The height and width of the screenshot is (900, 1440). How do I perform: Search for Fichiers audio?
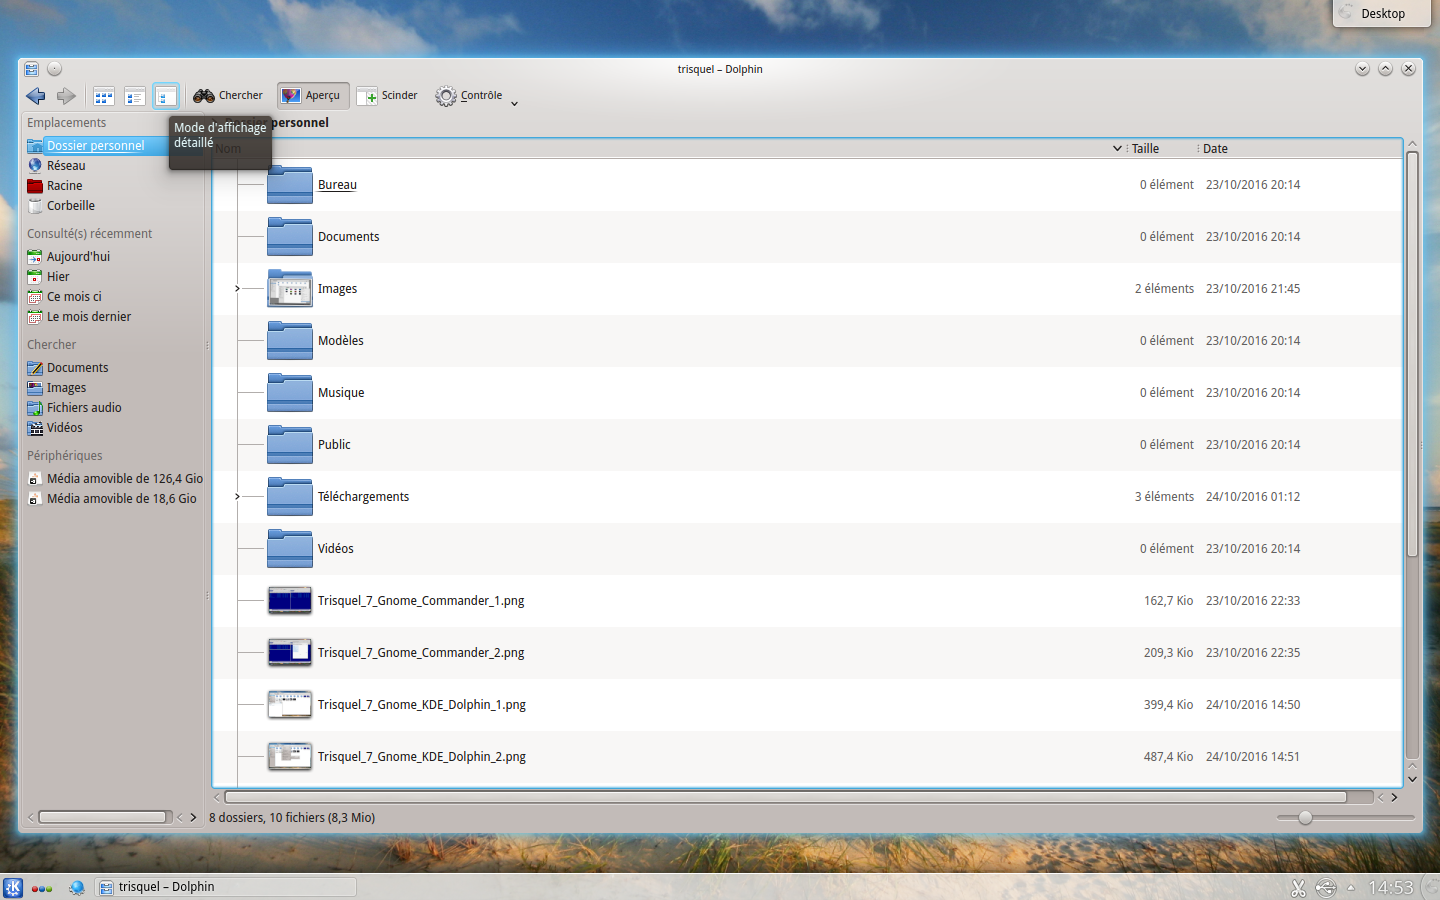click(x=84, y=408)
